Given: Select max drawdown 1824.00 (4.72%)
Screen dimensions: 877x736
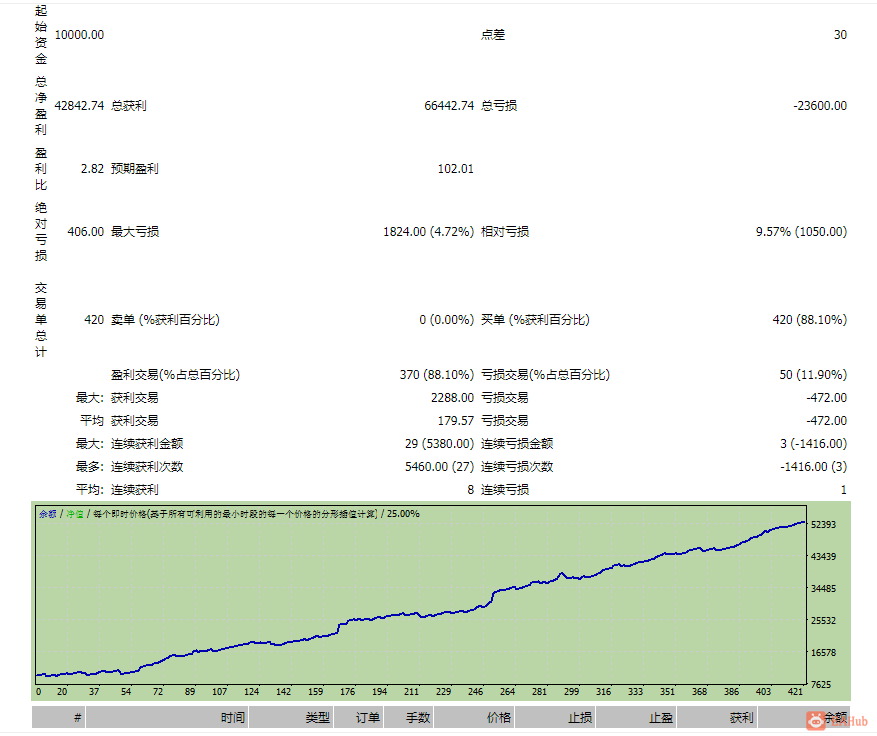Looking at the screenshot, I should (428, 232).
